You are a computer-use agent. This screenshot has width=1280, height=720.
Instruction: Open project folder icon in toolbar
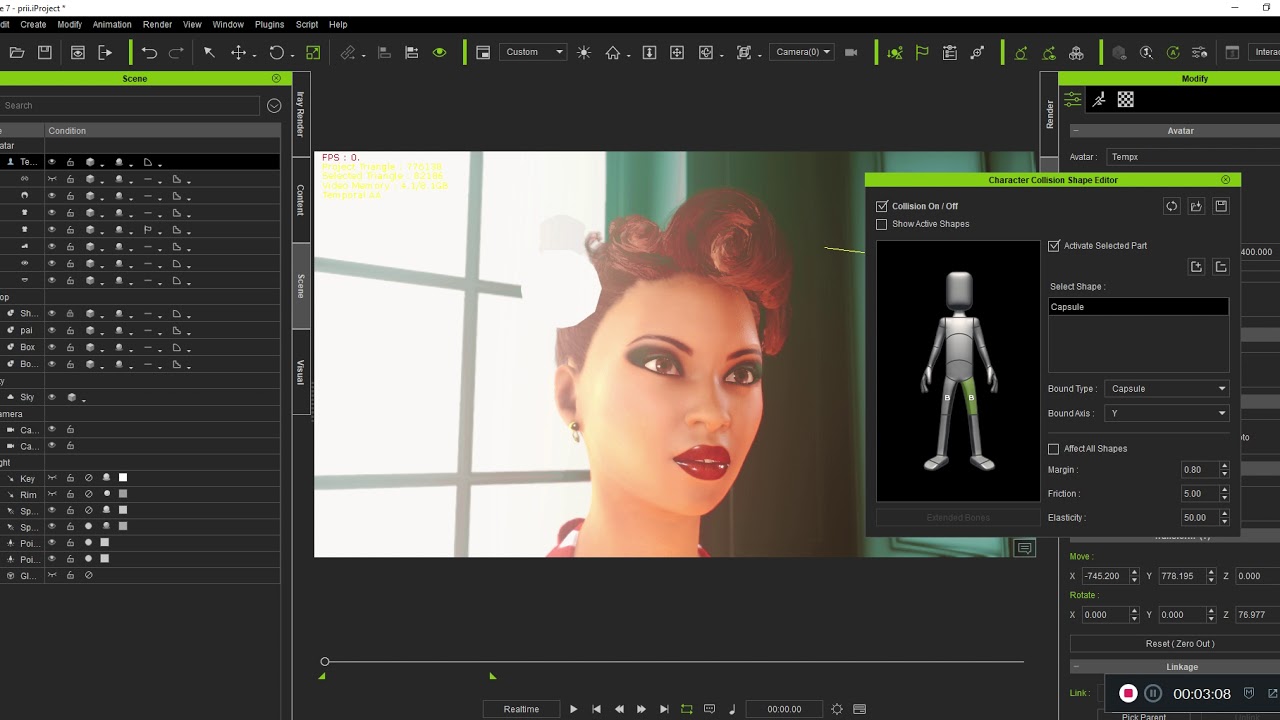[17, 52]
